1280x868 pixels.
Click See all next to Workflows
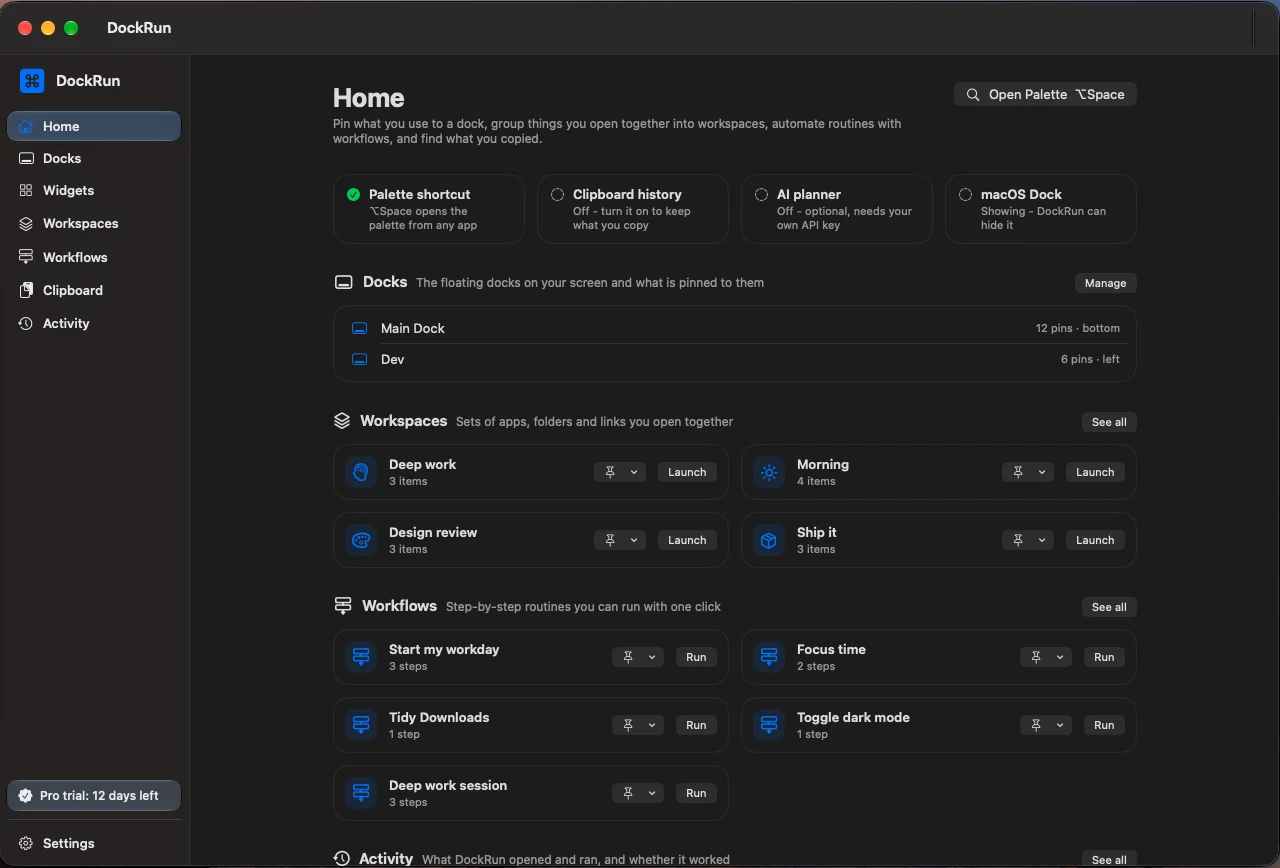tap(1109, 607)
